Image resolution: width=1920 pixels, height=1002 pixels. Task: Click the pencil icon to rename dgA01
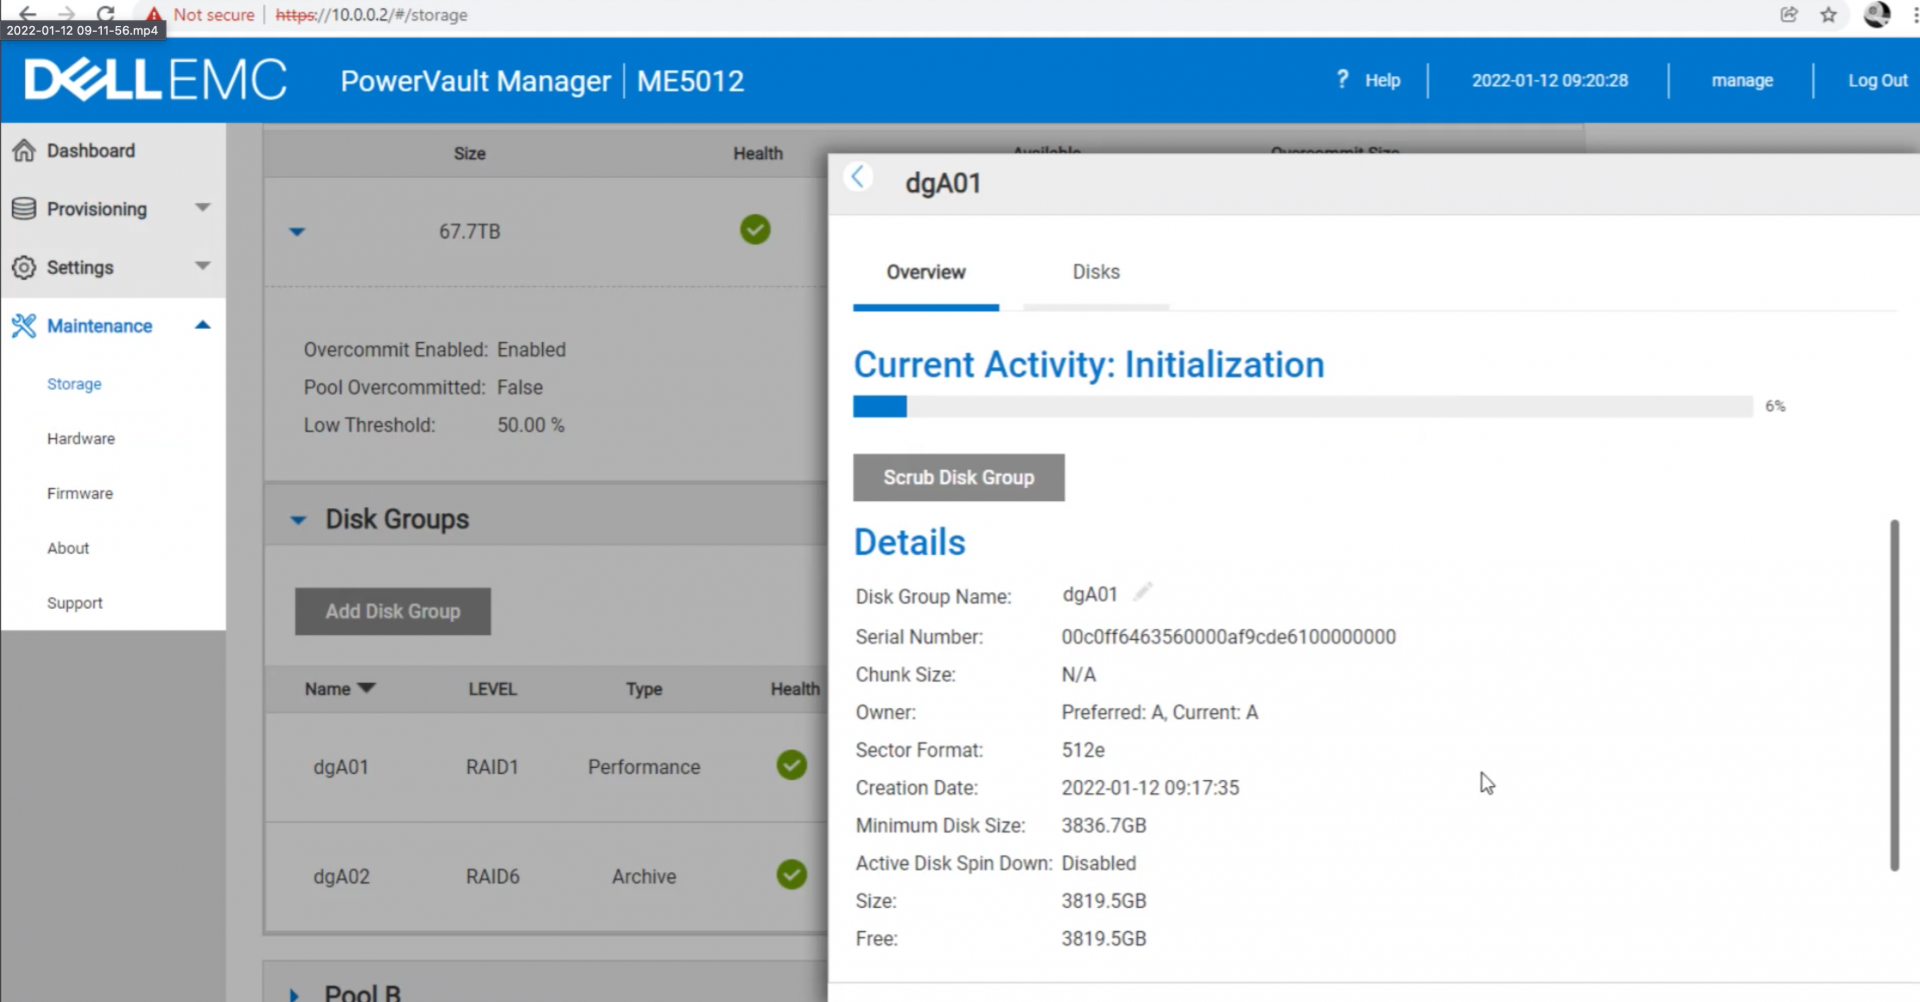coord(1142,593)
